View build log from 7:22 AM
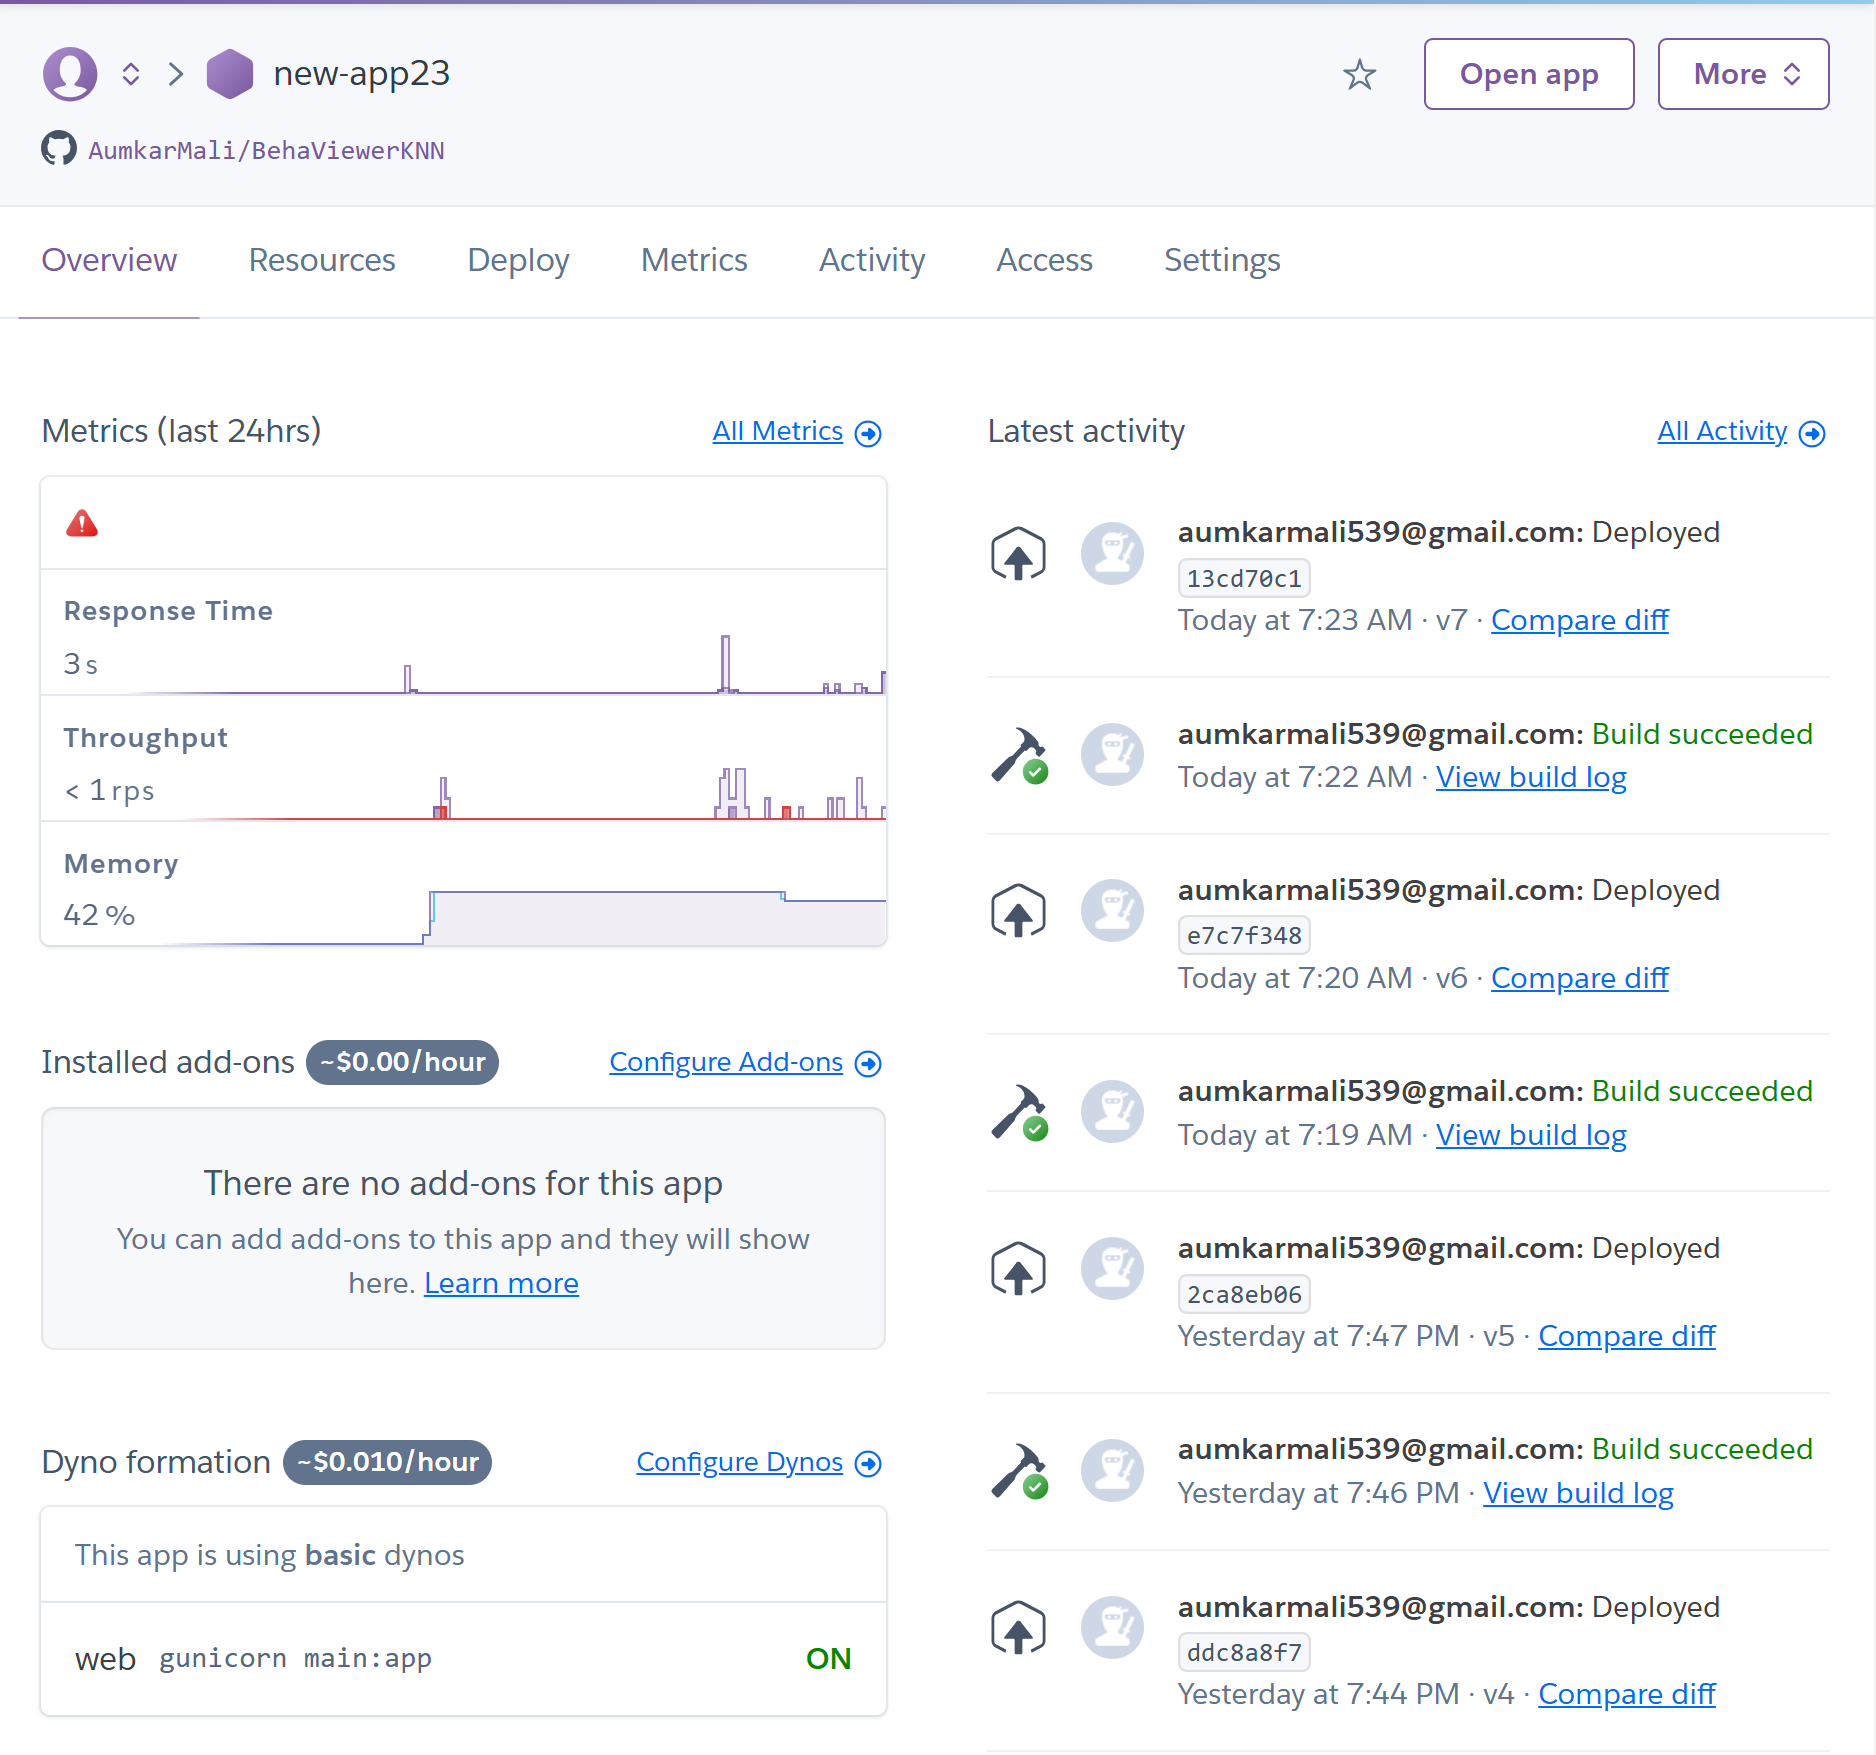This screenshot has height=1755, width=1876. [x=1531, y=777]
